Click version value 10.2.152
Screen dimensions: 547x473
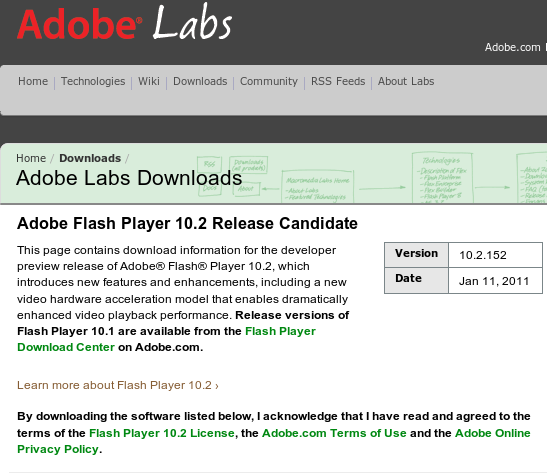[483, 255]
